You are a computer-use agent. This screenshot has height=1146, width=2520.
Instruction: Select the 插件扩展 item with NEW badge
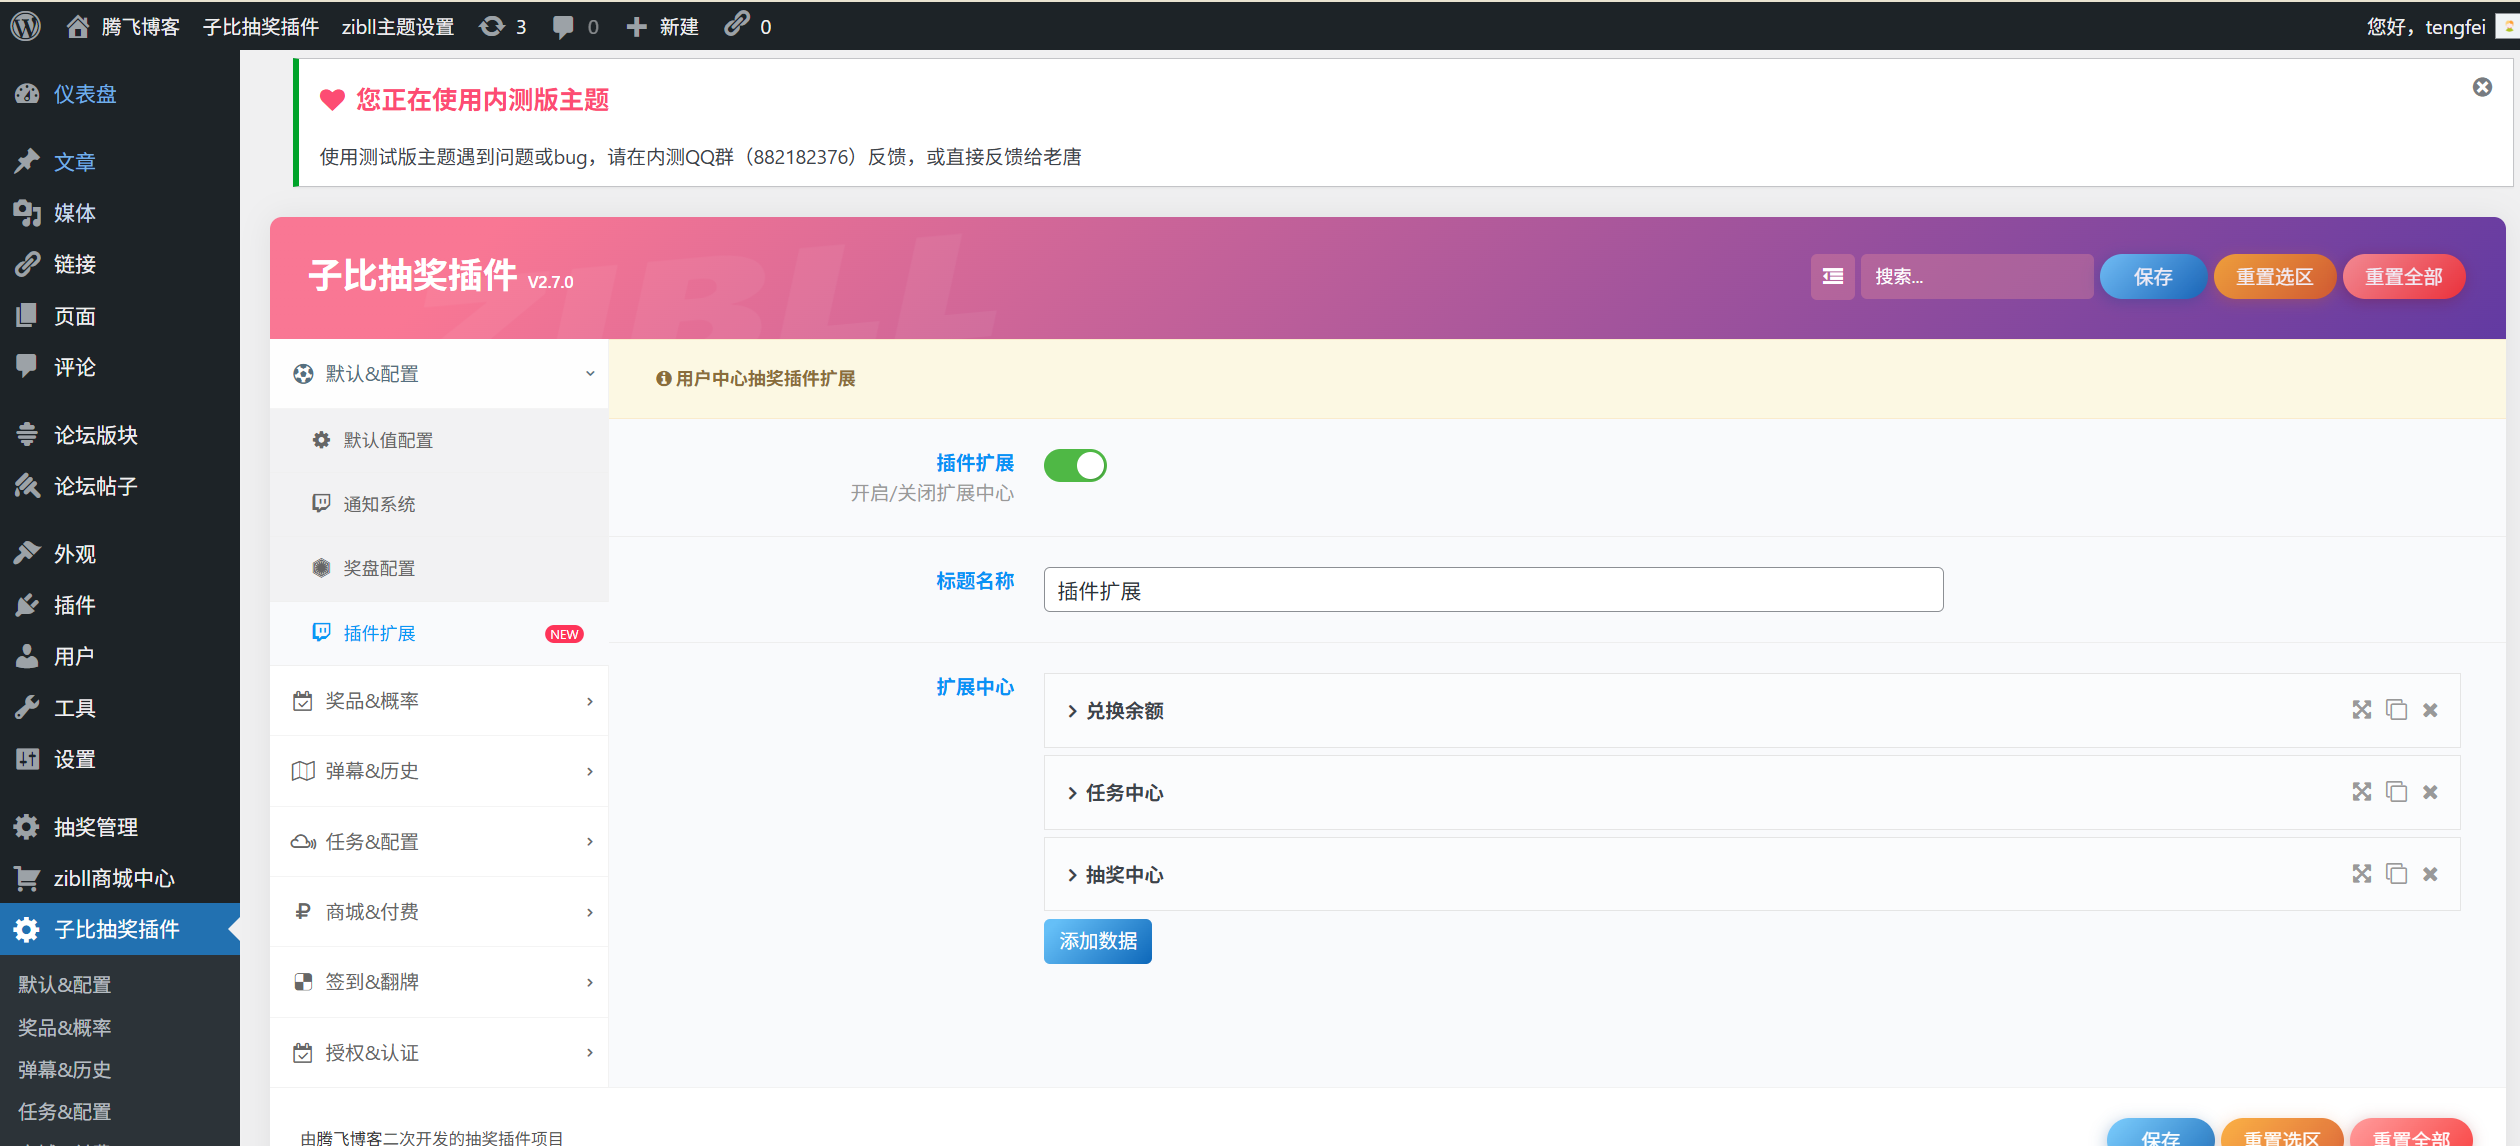pyautogui.click(x=378, y=633)
